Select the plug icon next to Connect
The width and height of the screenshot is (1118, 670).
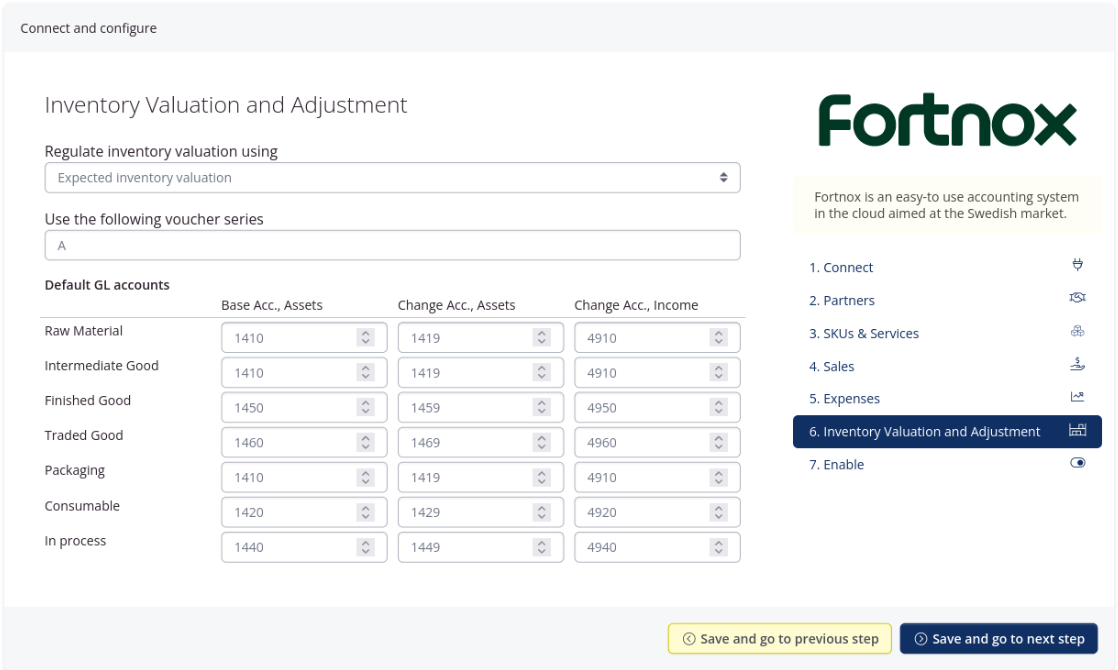[x=1077, y=263]
